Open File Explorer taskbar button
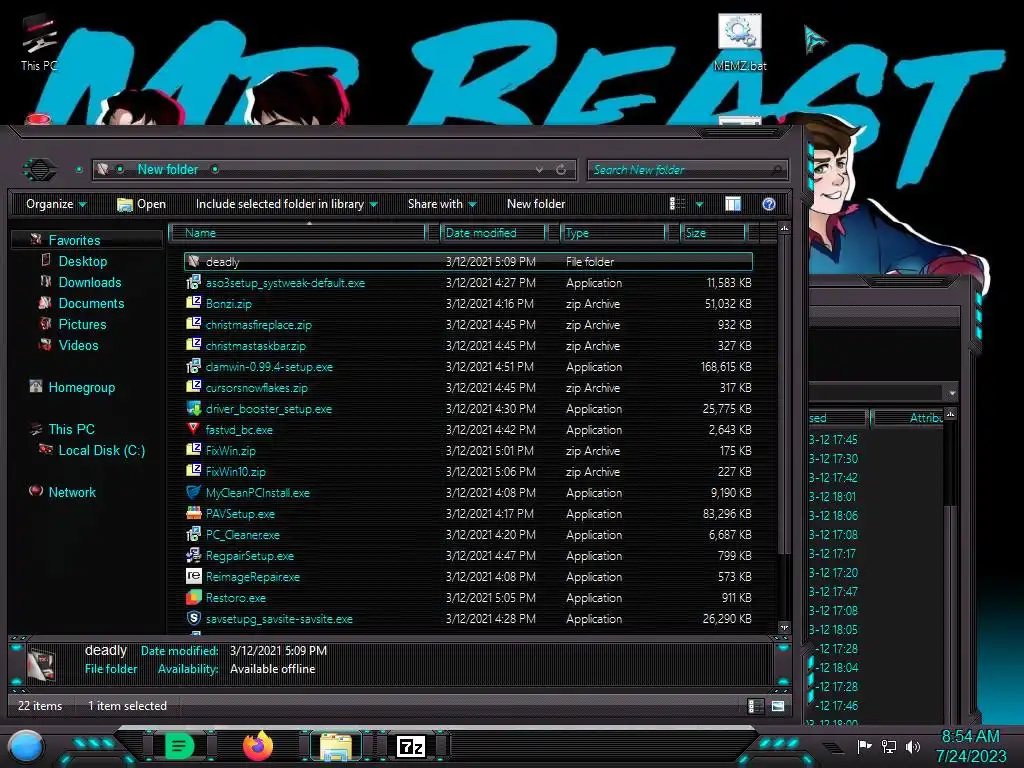This screenshot has width=1024, height=768. tap(336, 746)
